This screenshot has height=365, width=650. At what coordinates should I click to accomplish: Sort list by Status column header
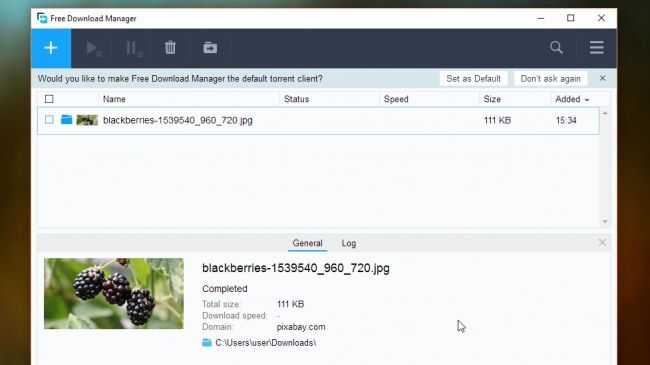296,99
